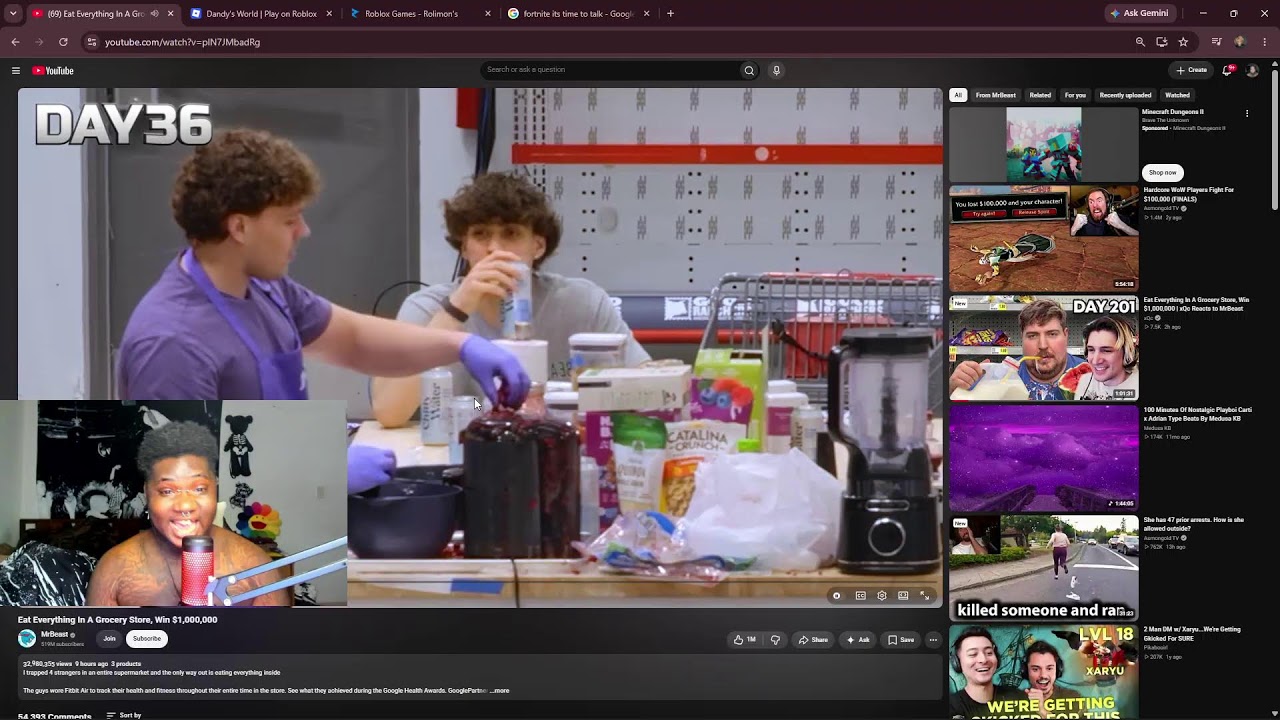Share the video

pos(813,640)
